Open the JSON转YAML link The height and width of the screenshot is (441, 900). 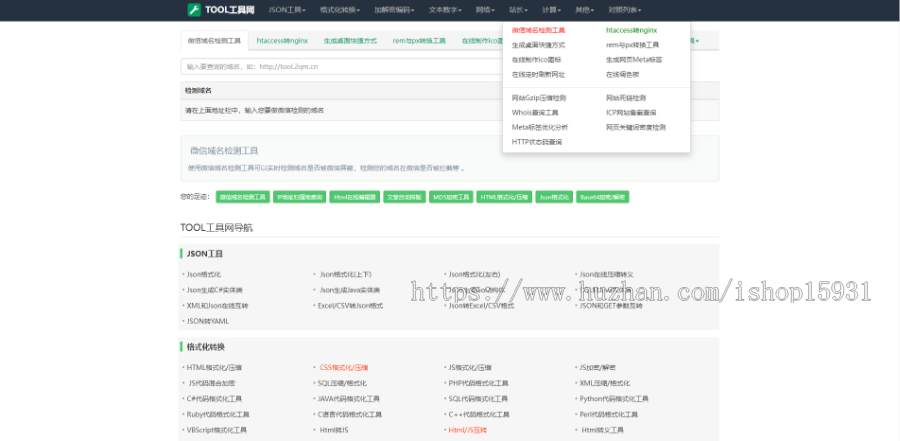(207, 321)
